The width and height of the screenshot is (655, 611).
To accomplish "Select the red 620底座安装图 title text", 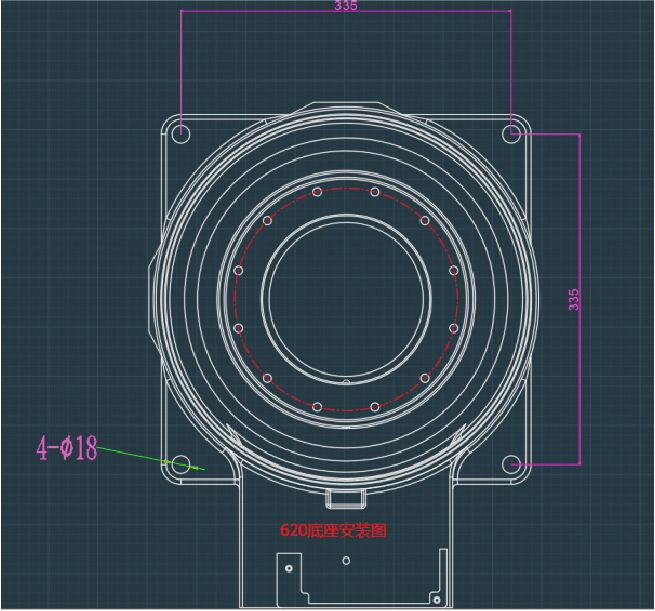I will pyautogui.click(x=333, y=531).
